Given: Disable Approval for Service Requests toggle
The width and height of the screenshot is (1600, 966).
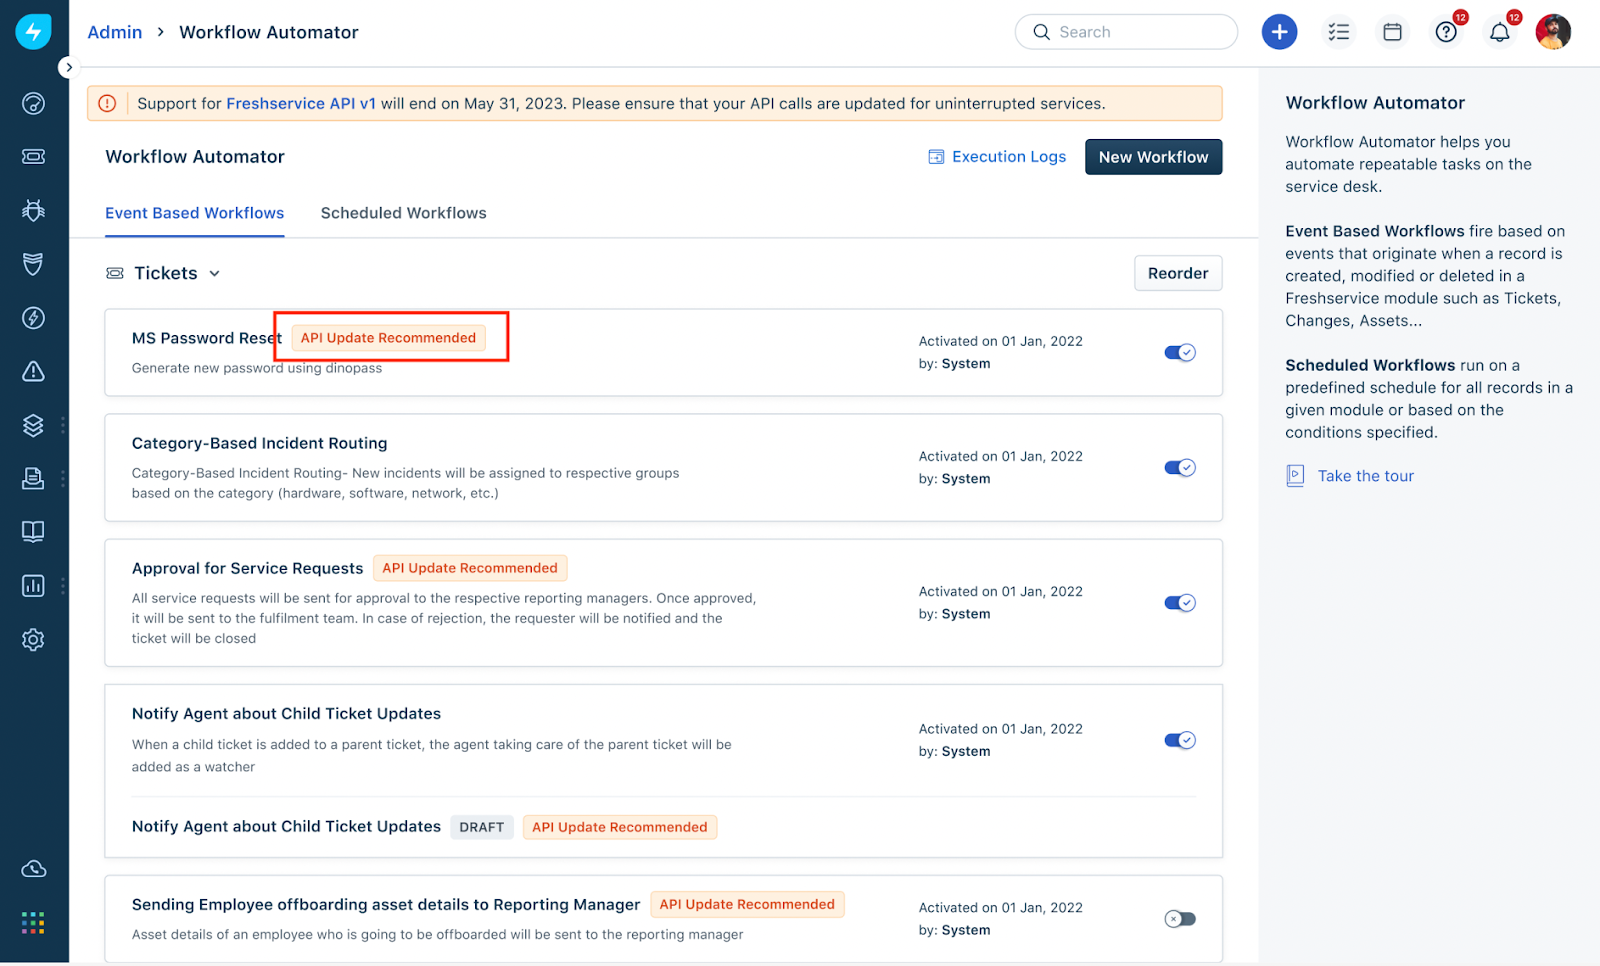Looking at the screenshot, I should point(1180,603).
